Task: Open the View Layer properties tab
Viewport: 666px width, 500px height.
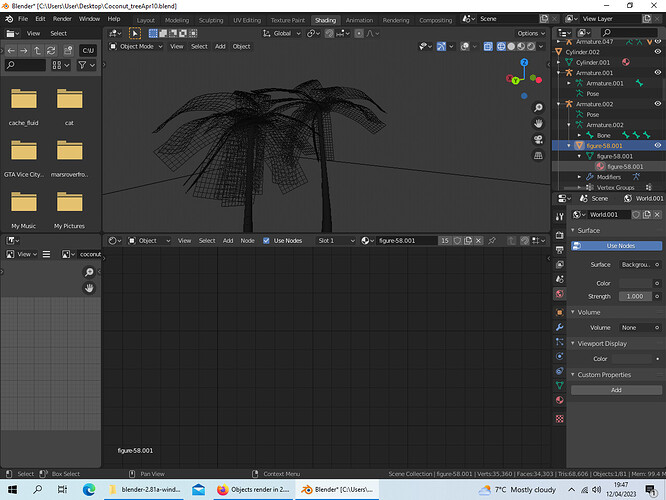Action: 559,265
